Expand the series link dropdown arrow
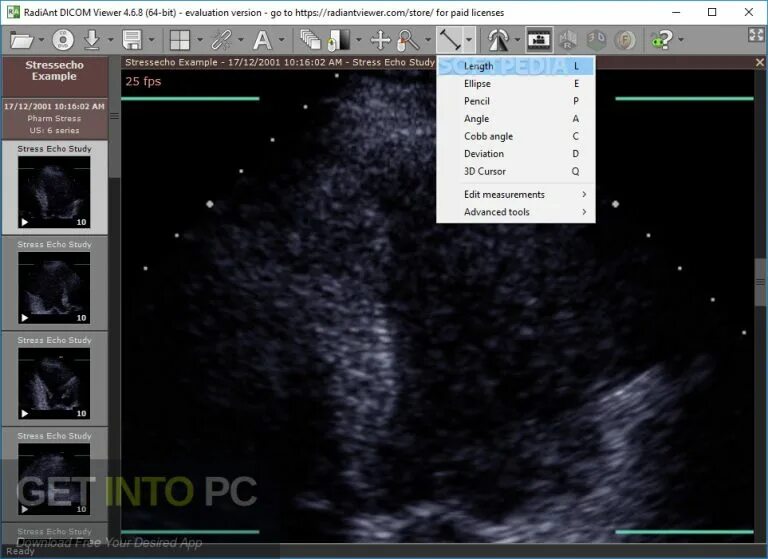Image resolution: width=768 pixels, height=559 pixels. pyautogui.click(x=240, y=40)
